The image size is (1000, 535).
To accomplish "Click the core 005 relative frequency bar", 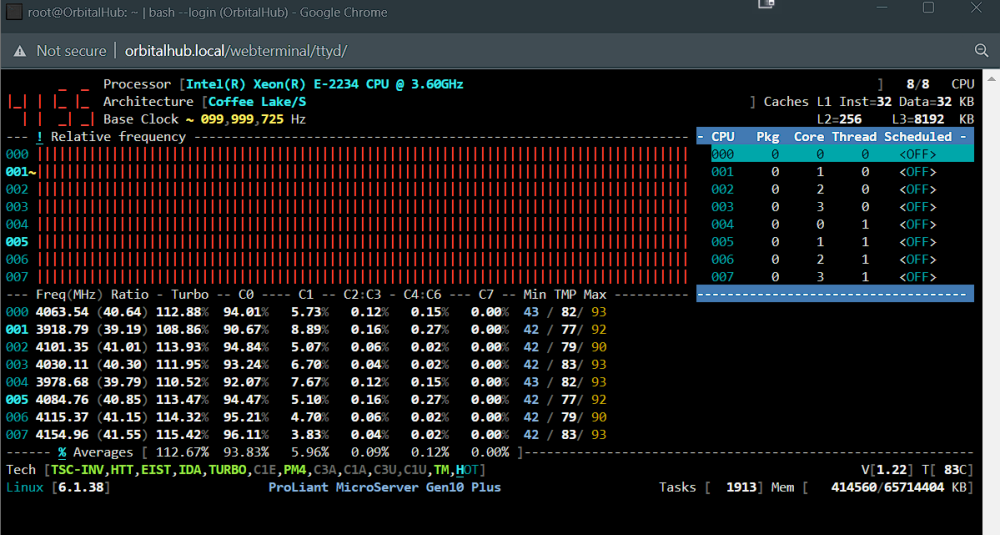I will pos(362,242).
